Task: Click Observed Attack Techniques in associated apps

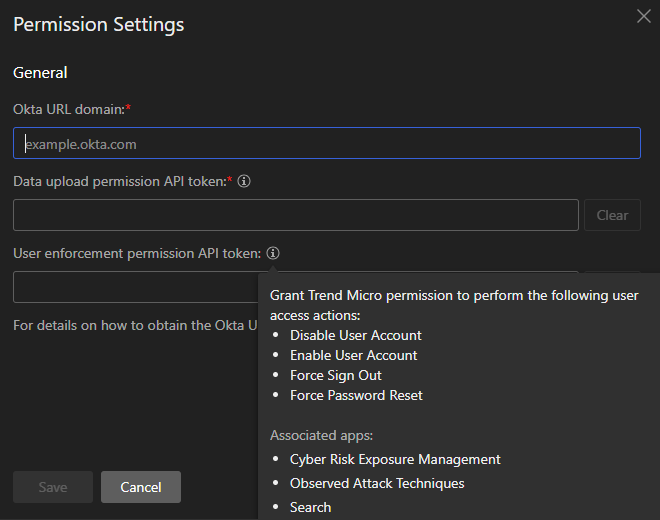Action: (x=377, y=483)
